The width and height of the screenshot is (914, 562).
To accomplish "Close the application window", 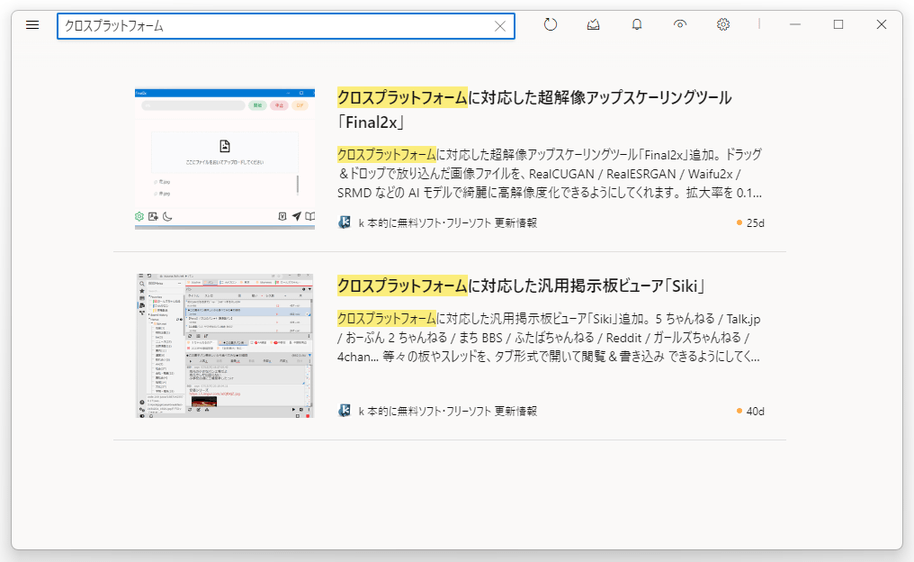I will pyautogui.click(x=881, y=24).
